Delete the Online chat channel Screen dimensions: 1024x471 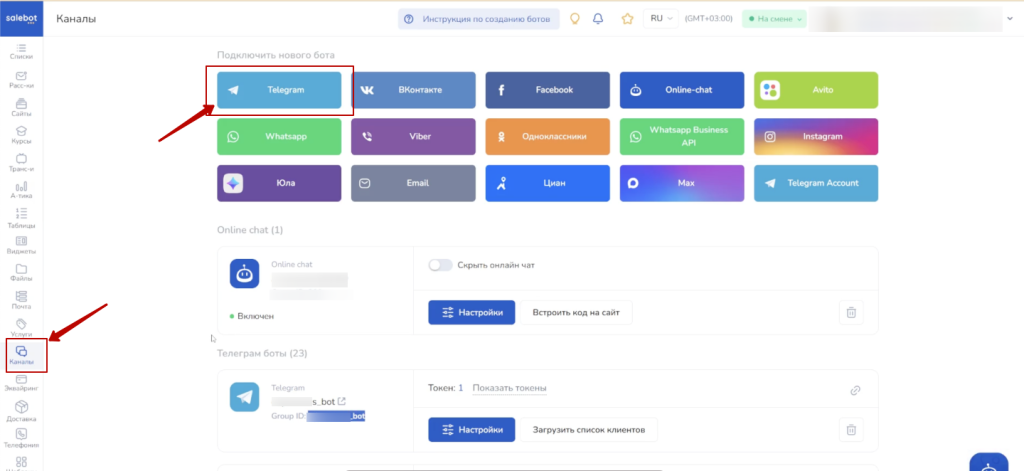(x=851, y=312)
